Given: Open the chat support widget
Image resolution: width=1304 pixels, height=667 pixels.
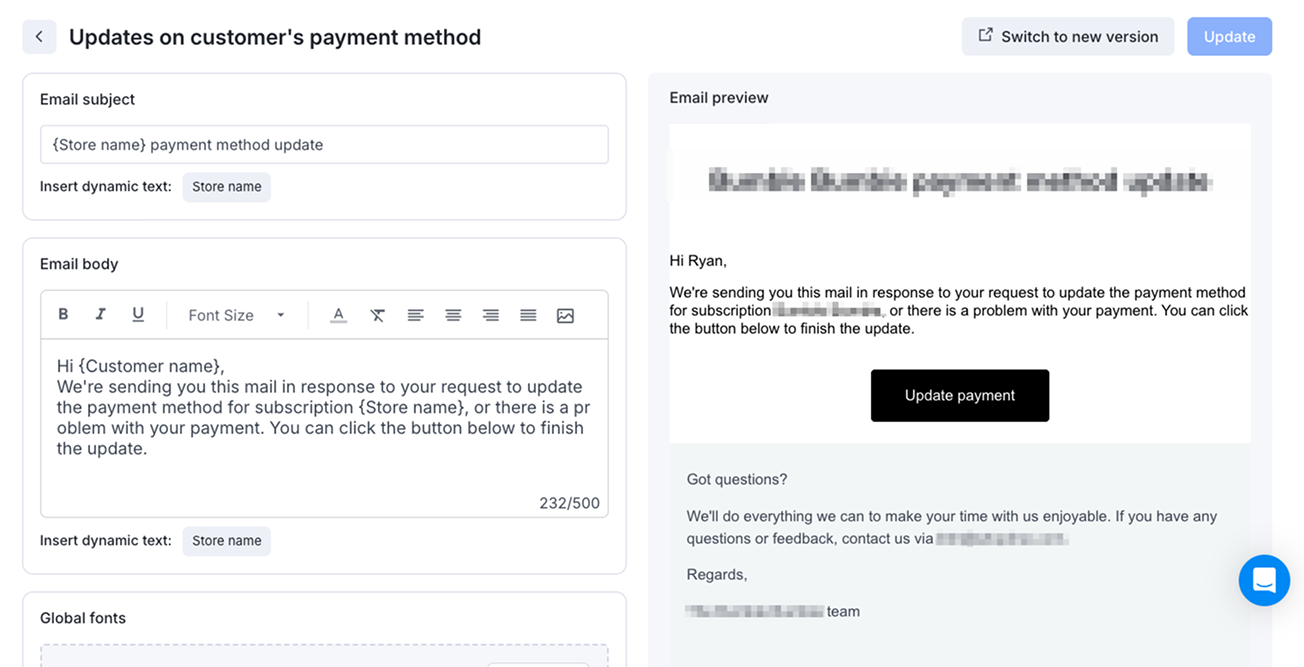Looking at the screenshot, I should click(x=1264, y=580).
